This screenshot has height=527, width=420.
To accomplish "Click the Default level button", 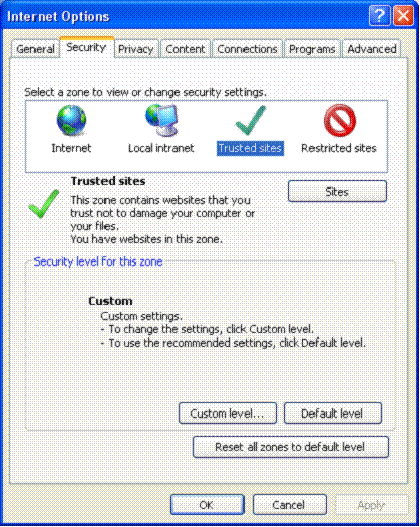I will click(x=333, y=413).
